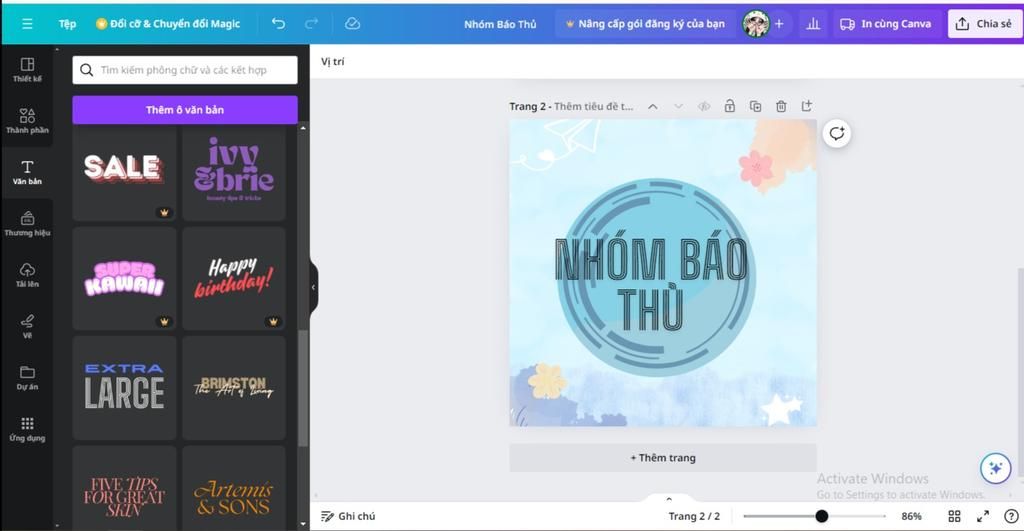This screenshot has height=531, width=1024.
Task: Open Ứng dụng apps panel
Action: [x=27, y=429]
